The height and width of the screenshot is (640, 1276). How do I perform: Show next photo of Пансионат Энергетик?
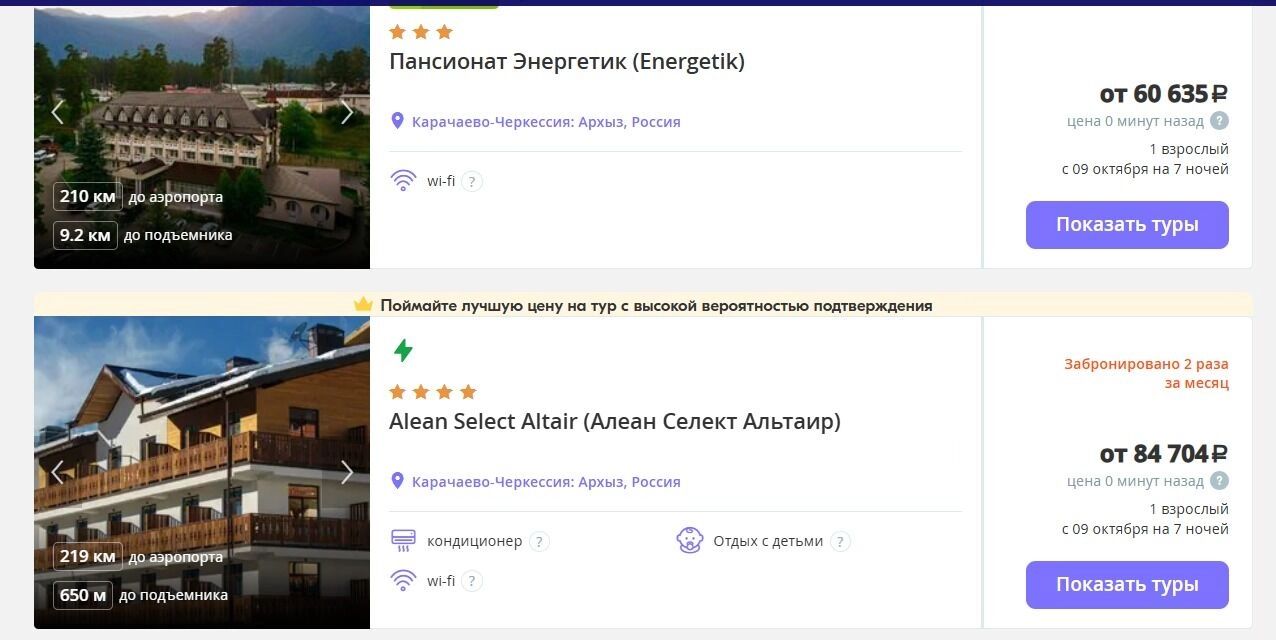coord(347,113)
